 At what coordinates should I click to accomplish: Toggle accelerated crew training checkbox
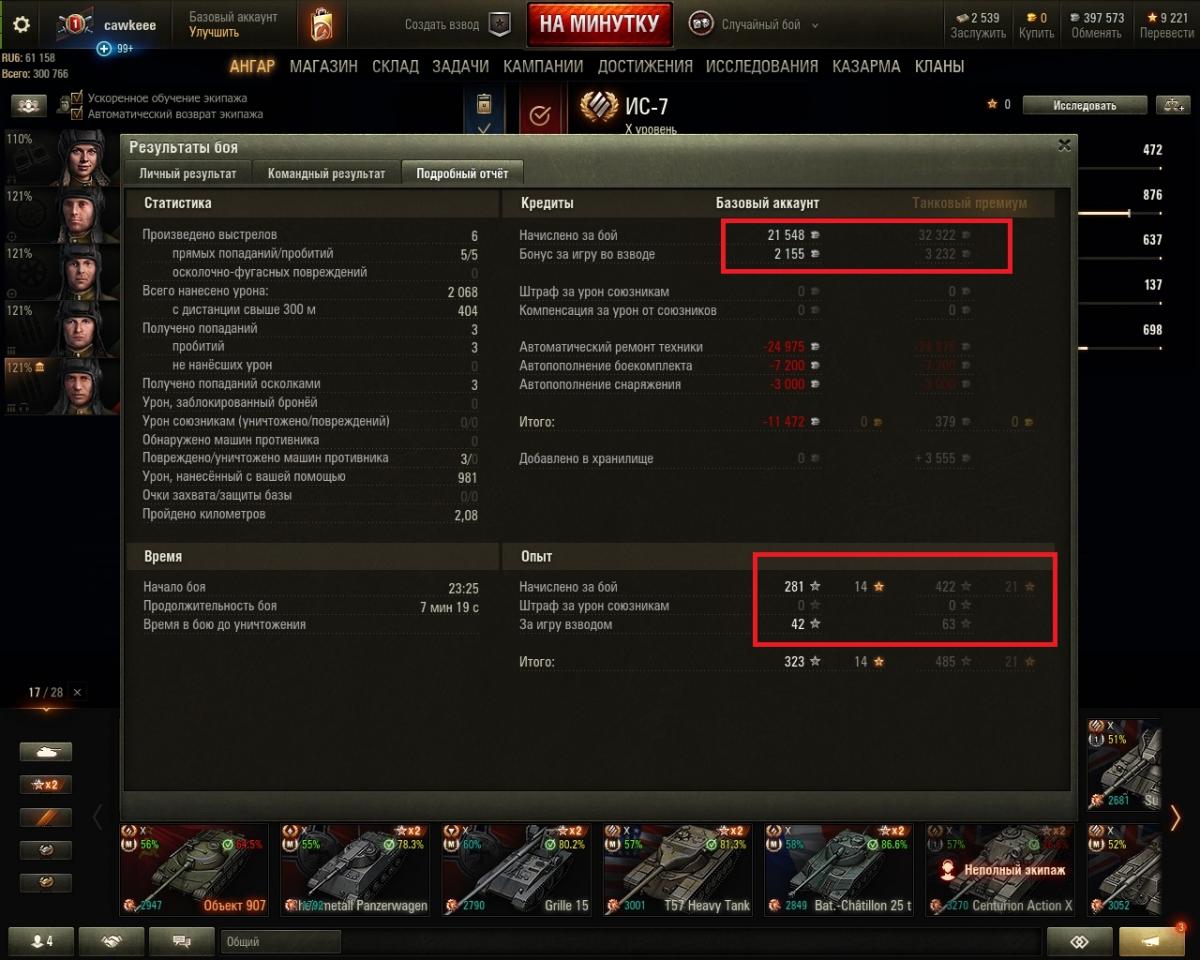77,98
